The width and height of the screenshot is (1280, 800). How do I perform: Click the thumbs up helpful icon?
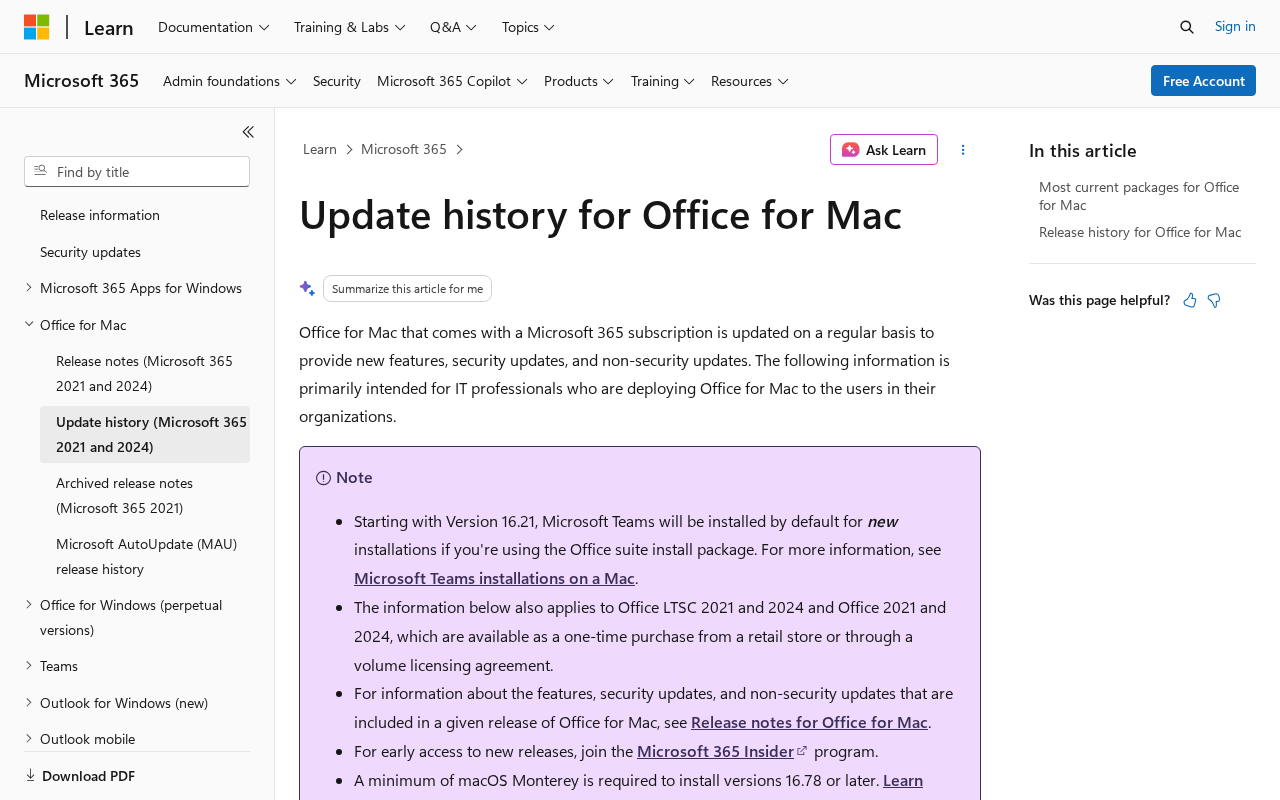pyautogui.click(x=1190, y=300)
